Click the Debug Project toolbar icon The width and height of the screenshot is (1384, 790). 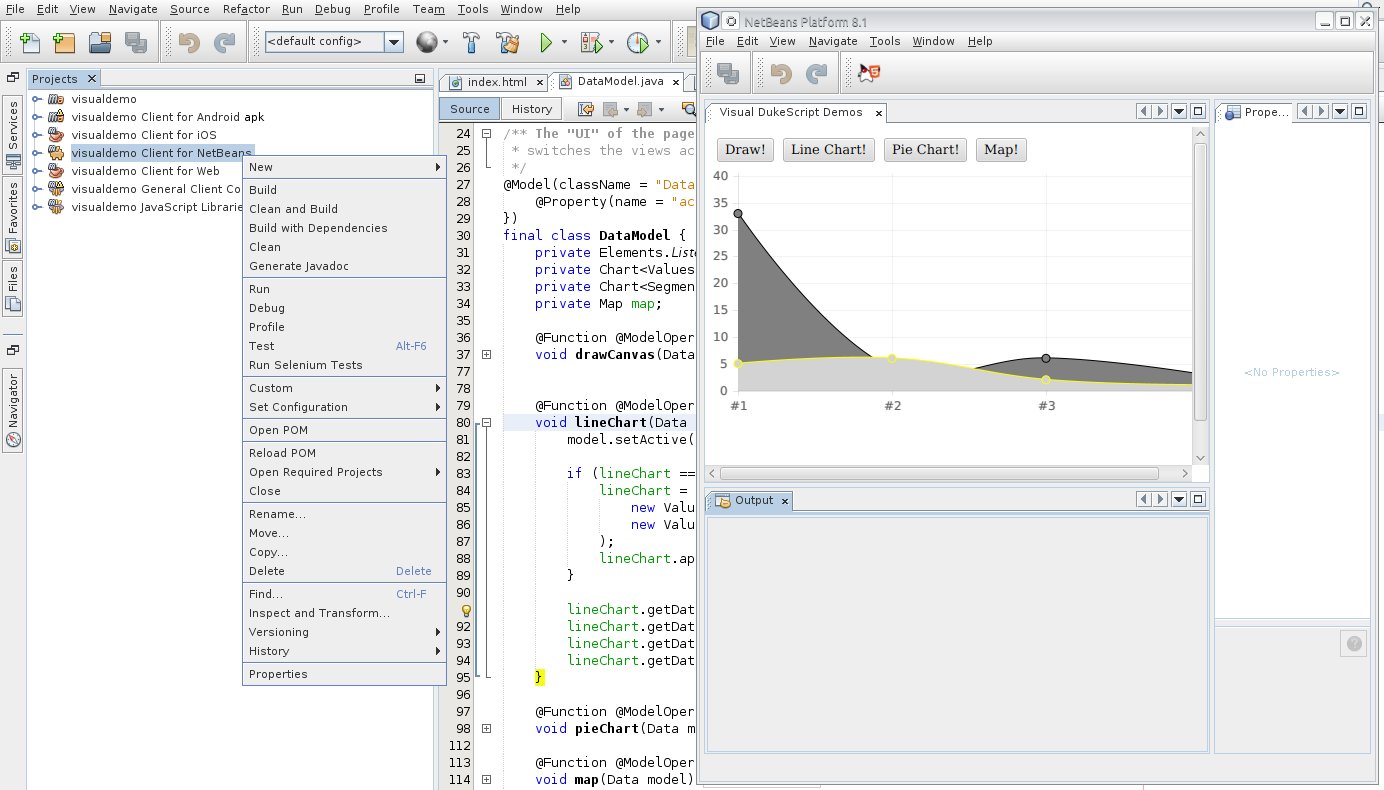tap(592, 42)
